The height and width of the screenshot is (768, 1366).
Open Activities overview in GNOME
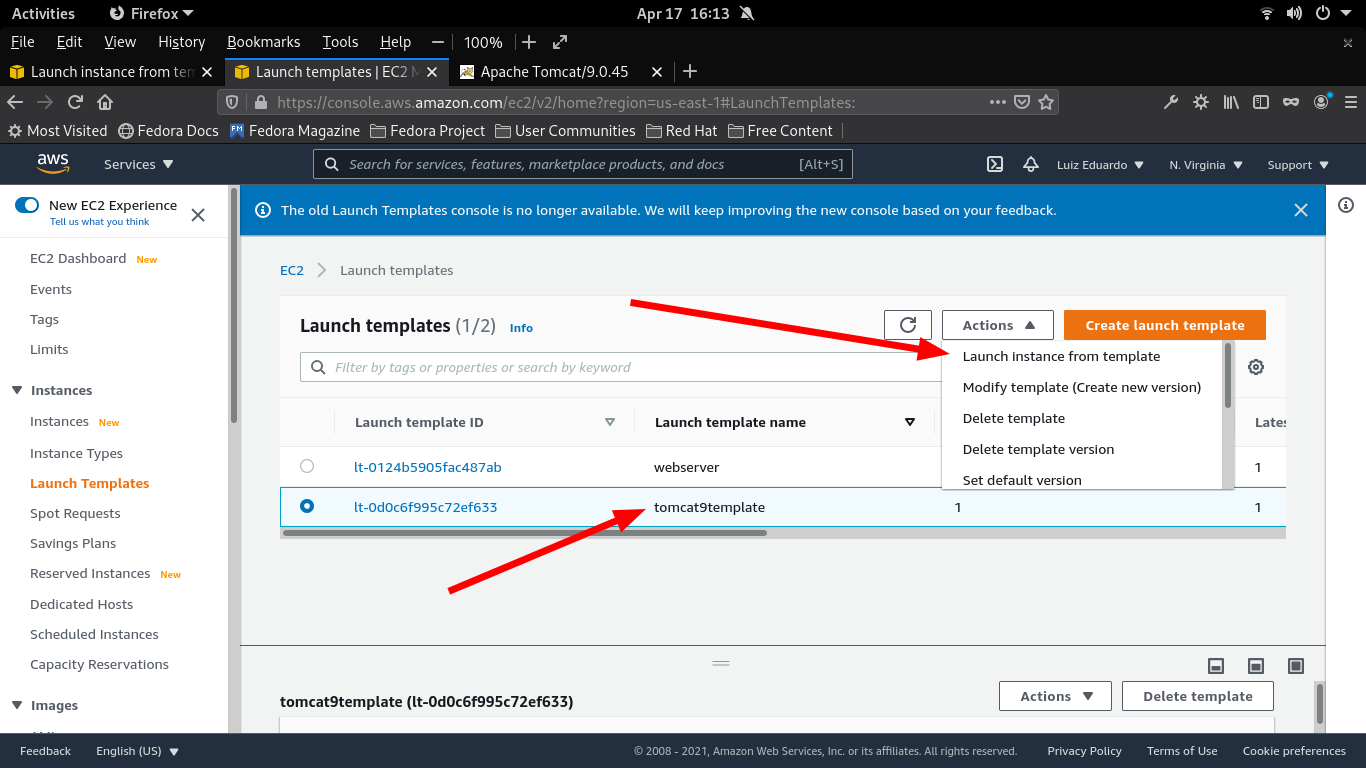click(x=43, y=13)
